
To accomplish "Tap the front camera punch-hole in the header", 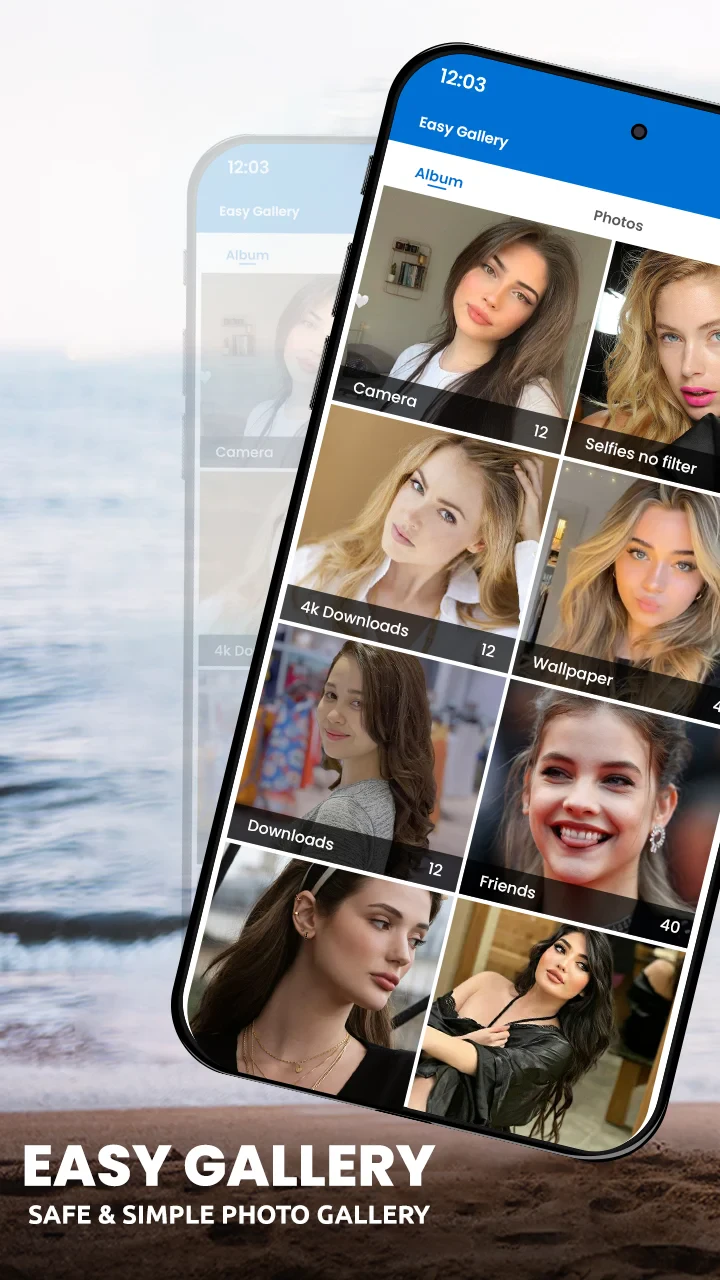I will tap(639, 132).
